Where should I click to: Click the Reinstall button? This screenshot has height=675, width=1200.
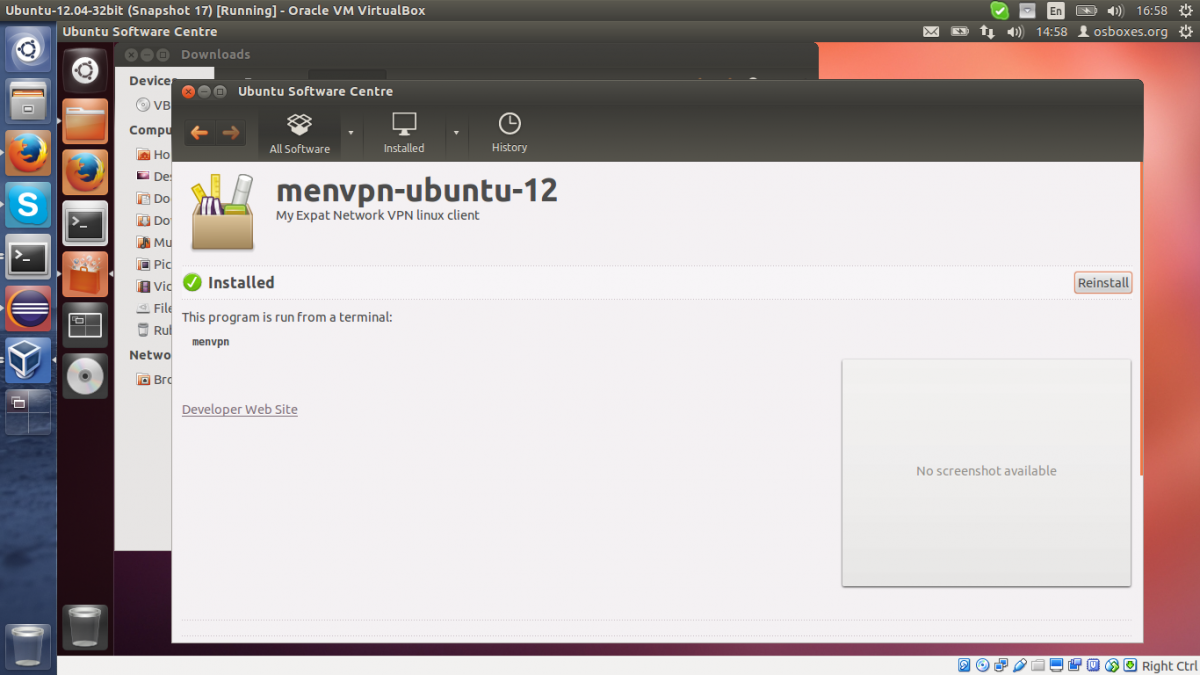point(1103,283)
